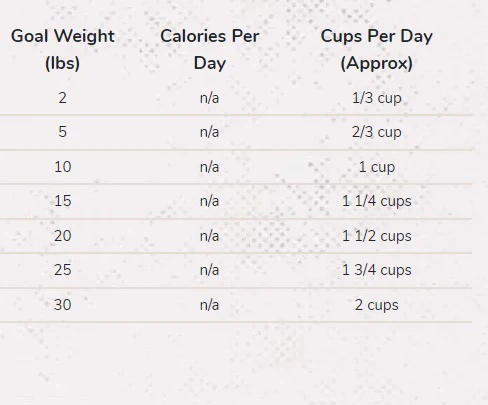Click the 2/3 cup cell
Screen dimensions: 488x405
pyautogui.click(x=377, y=132)
